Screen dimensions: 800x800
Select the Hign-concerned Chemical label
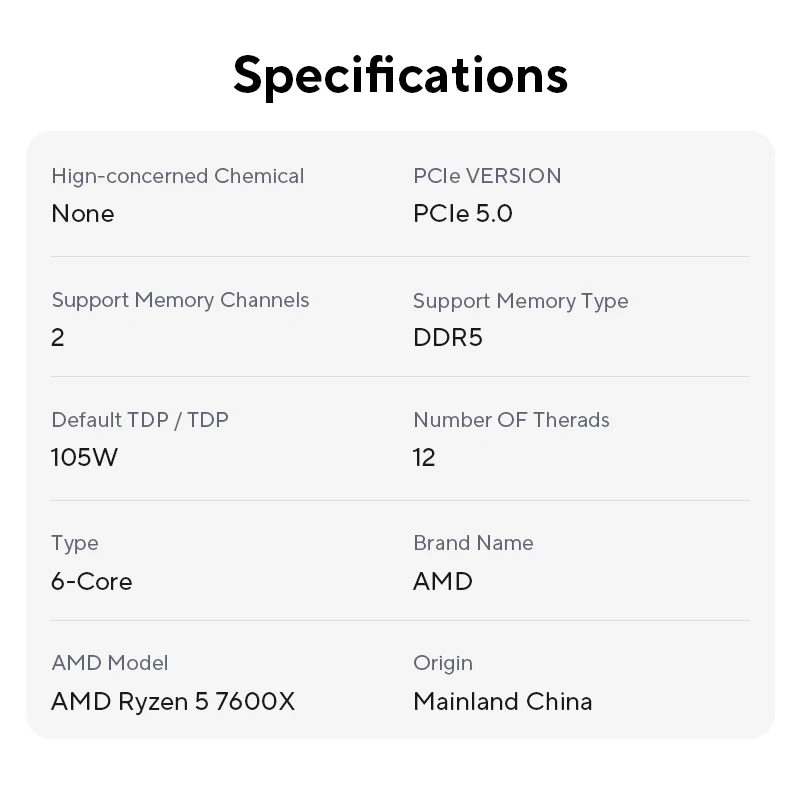click(x=178, y=177)
